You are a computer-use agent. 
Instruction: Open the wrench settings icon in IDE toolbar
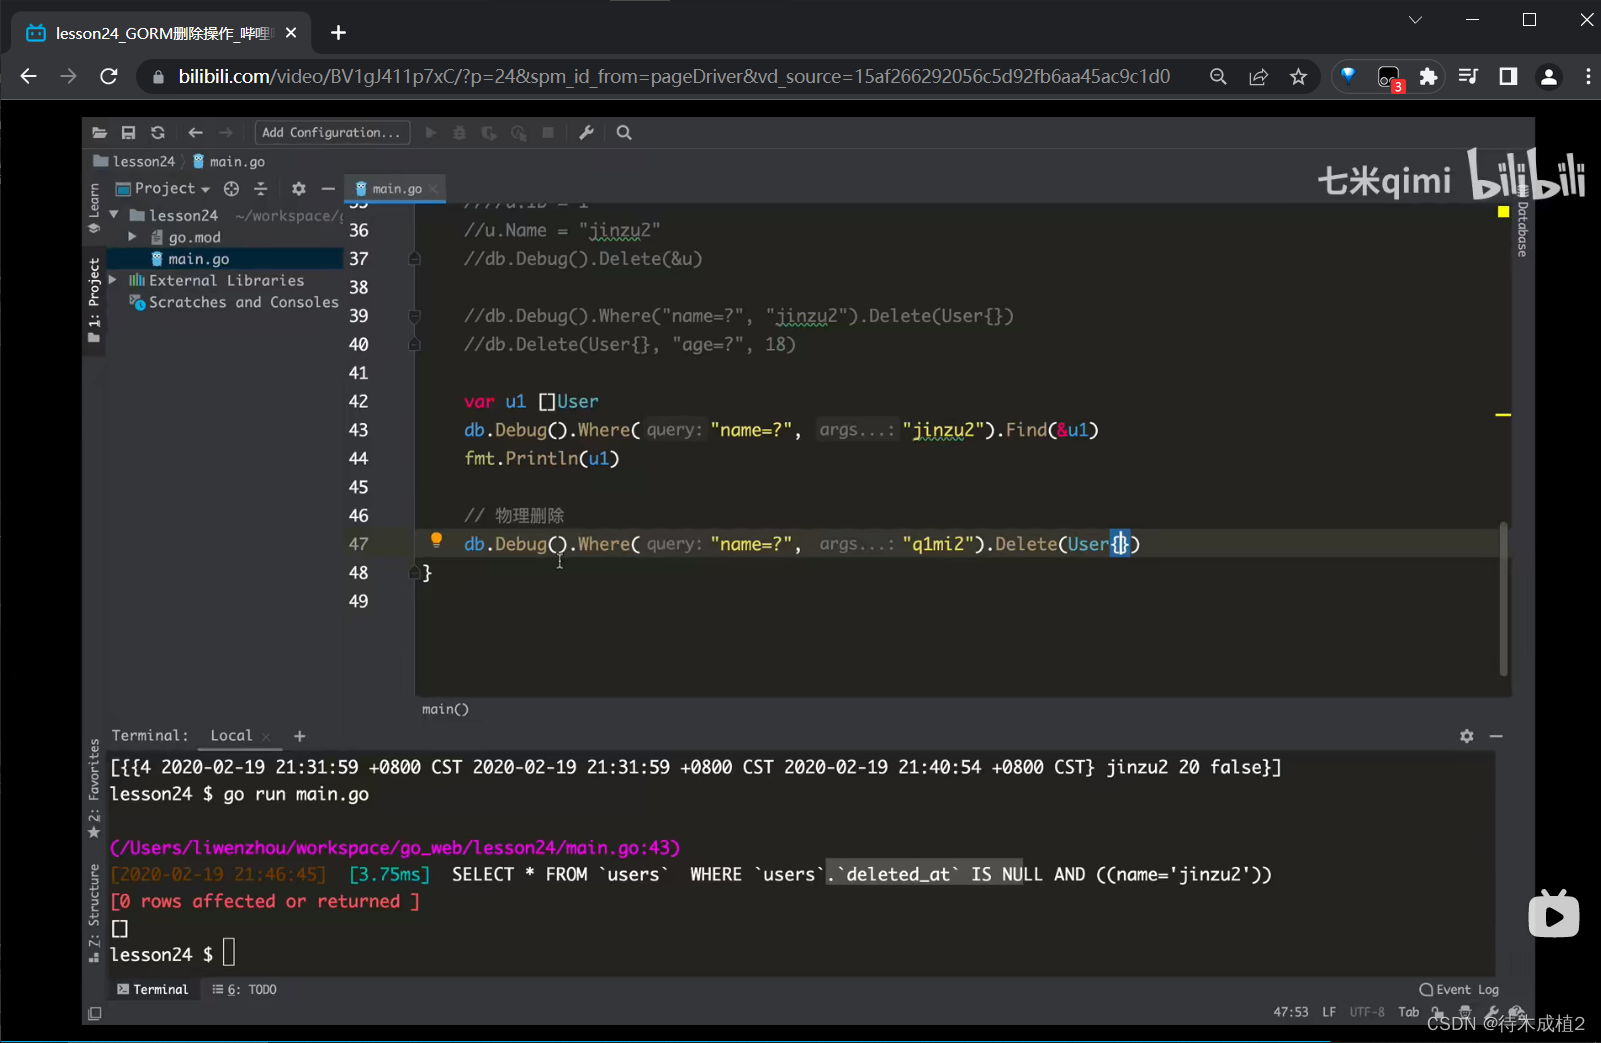point(587,133)
